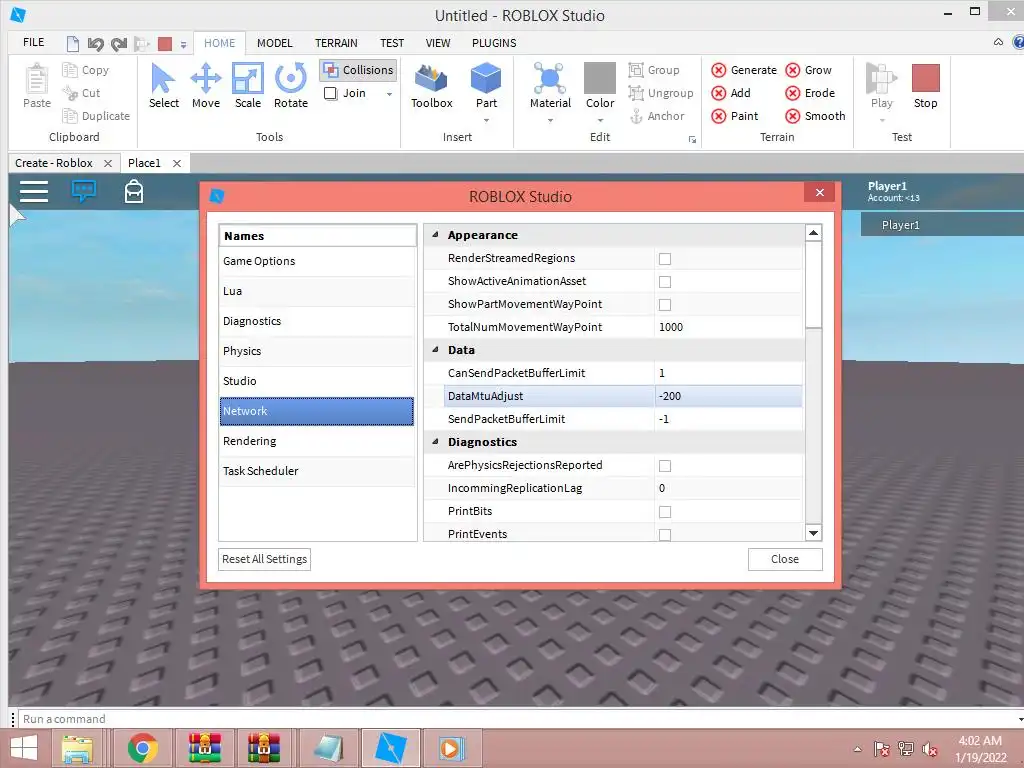Image resolution: width=1024 pixels, height=768 pixels.
Task: Click the new file icon in quick toolbar
Action: pyautogui.click(x=72, y=44)
